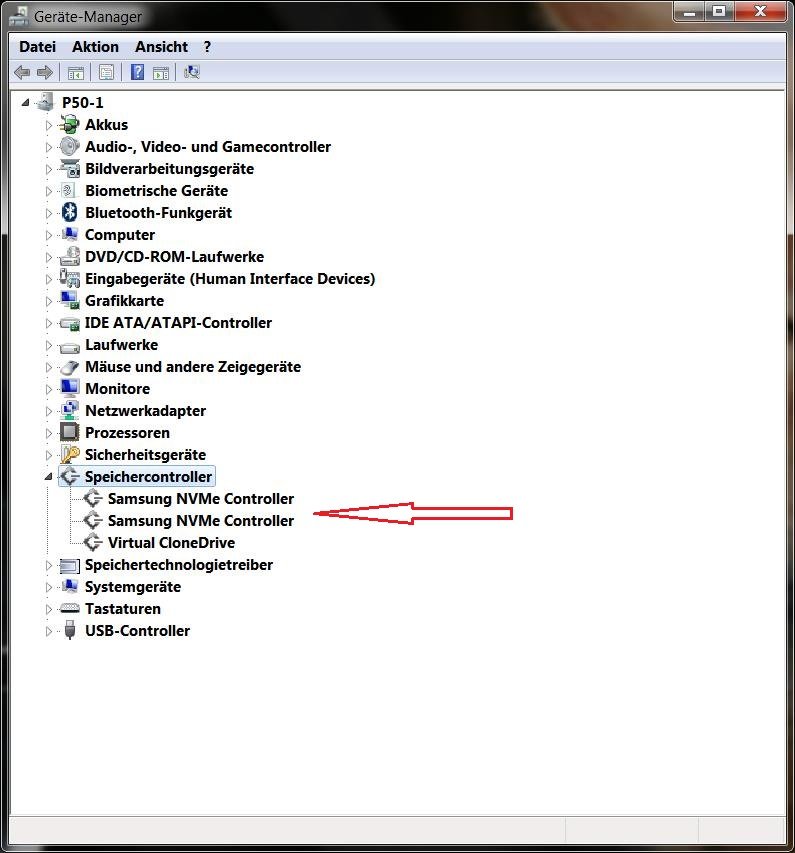Open the Aktion menu
795x853 pixels.
95,47
